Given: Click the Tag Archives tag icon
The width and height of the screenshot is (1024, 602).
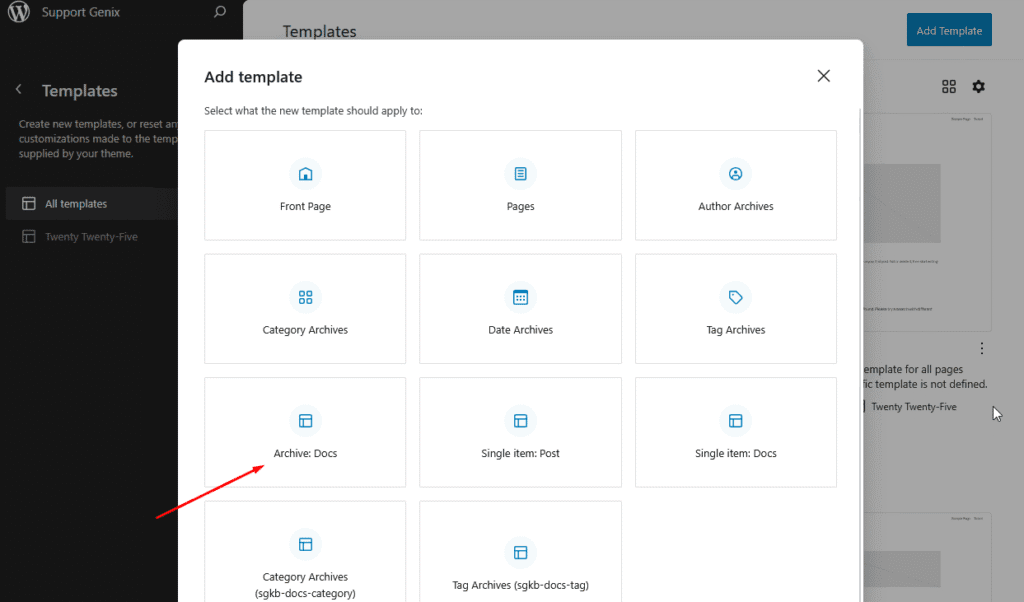Looking at the screenshot, I should coord(735,297).
